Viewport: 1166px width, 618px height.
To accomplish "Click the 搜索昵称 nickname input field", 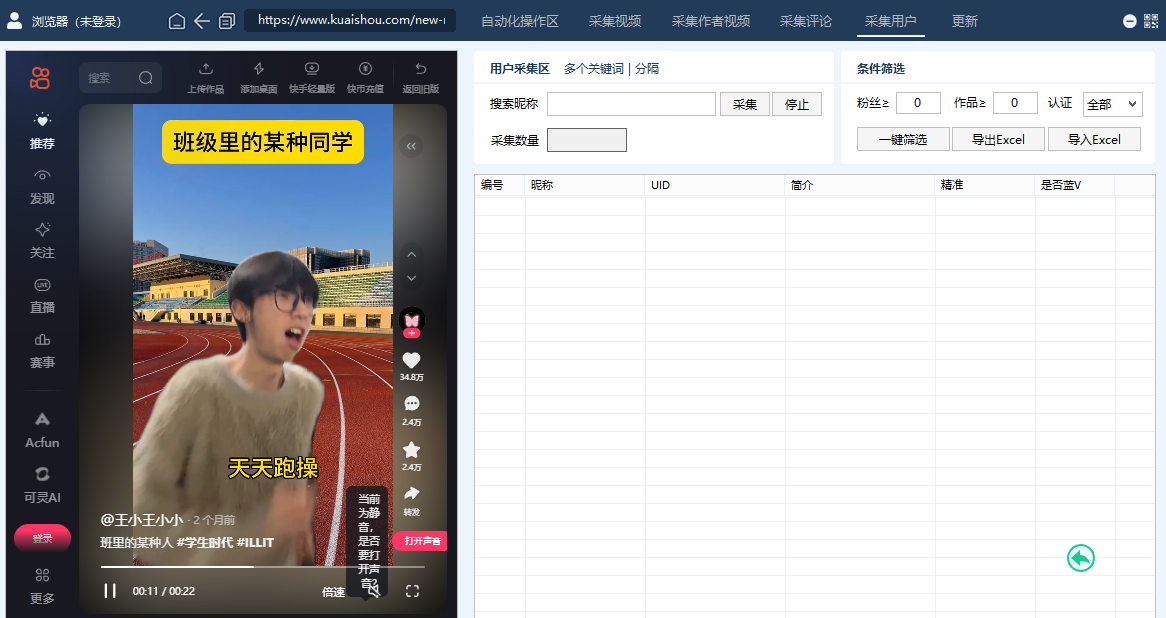I will pyautogui.click(x=631, y=103).
